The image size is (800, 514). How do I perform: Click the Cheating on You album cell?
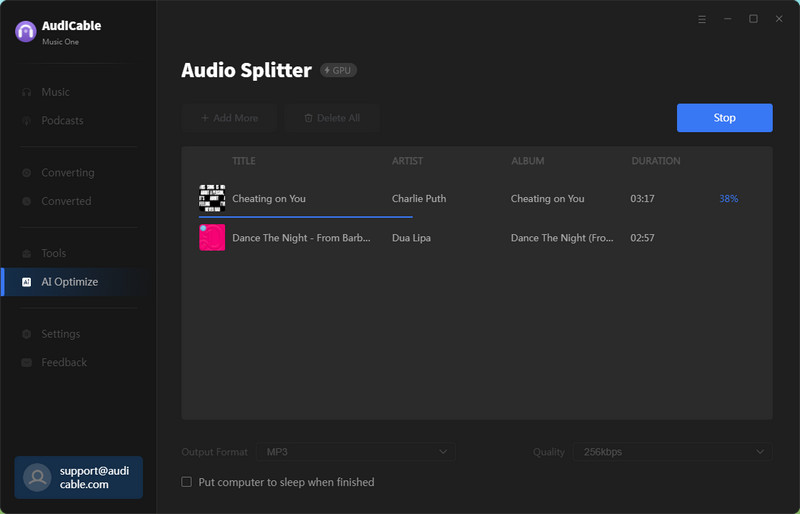point(547,199)
